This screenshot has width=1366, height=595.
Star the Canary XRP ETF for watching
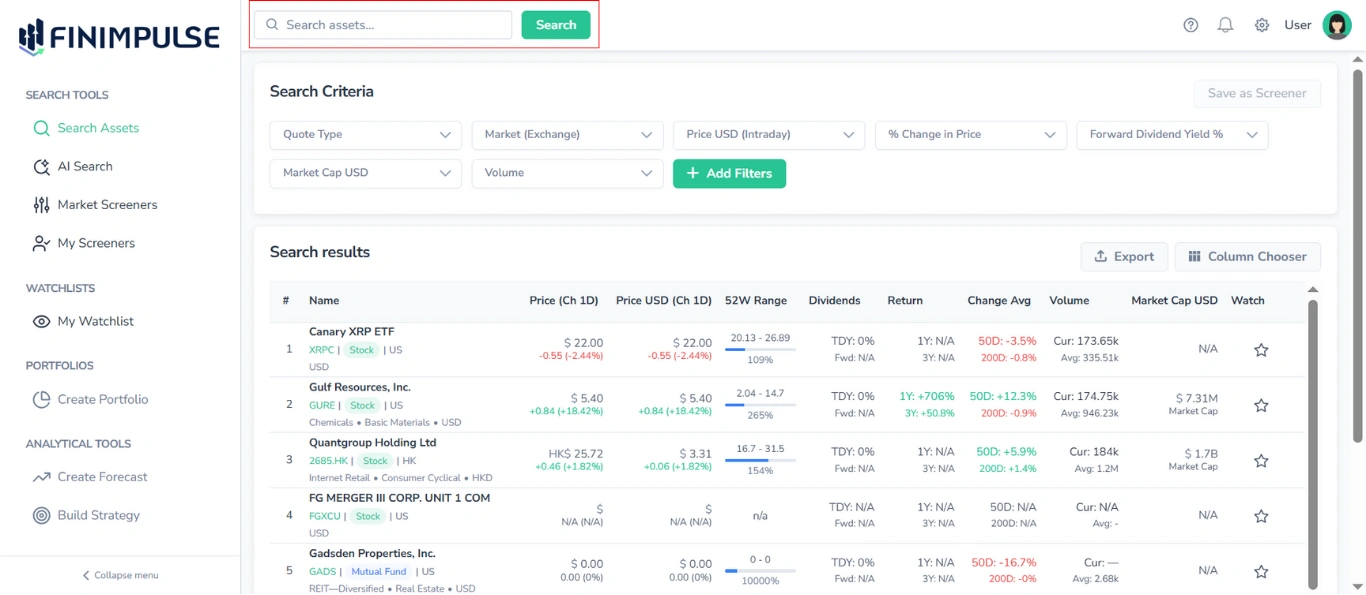click(x=1261, y=349)
